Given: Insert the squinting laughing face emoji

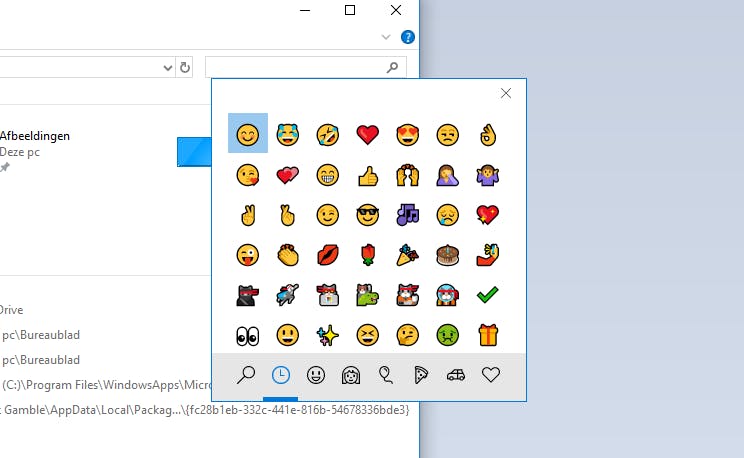Looking at the screenshot, I should pos(368,336).
